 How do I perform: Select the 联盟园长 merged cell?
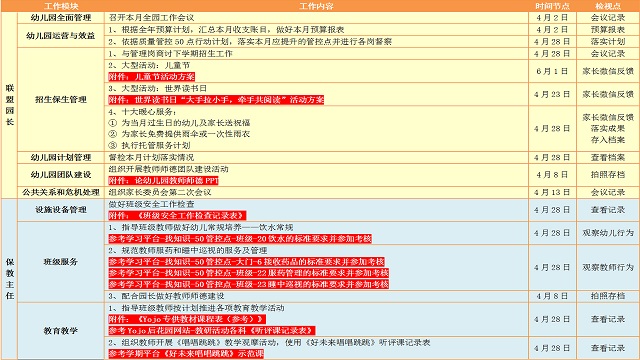(x=9, y=105)
